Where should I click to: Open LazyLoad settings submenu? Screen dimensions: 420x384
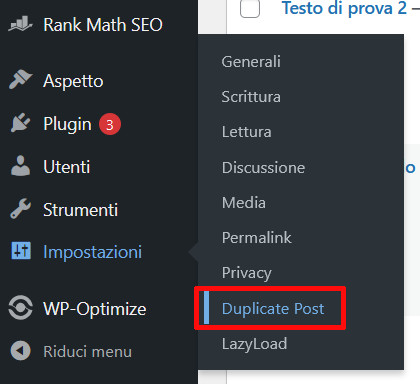254,344
